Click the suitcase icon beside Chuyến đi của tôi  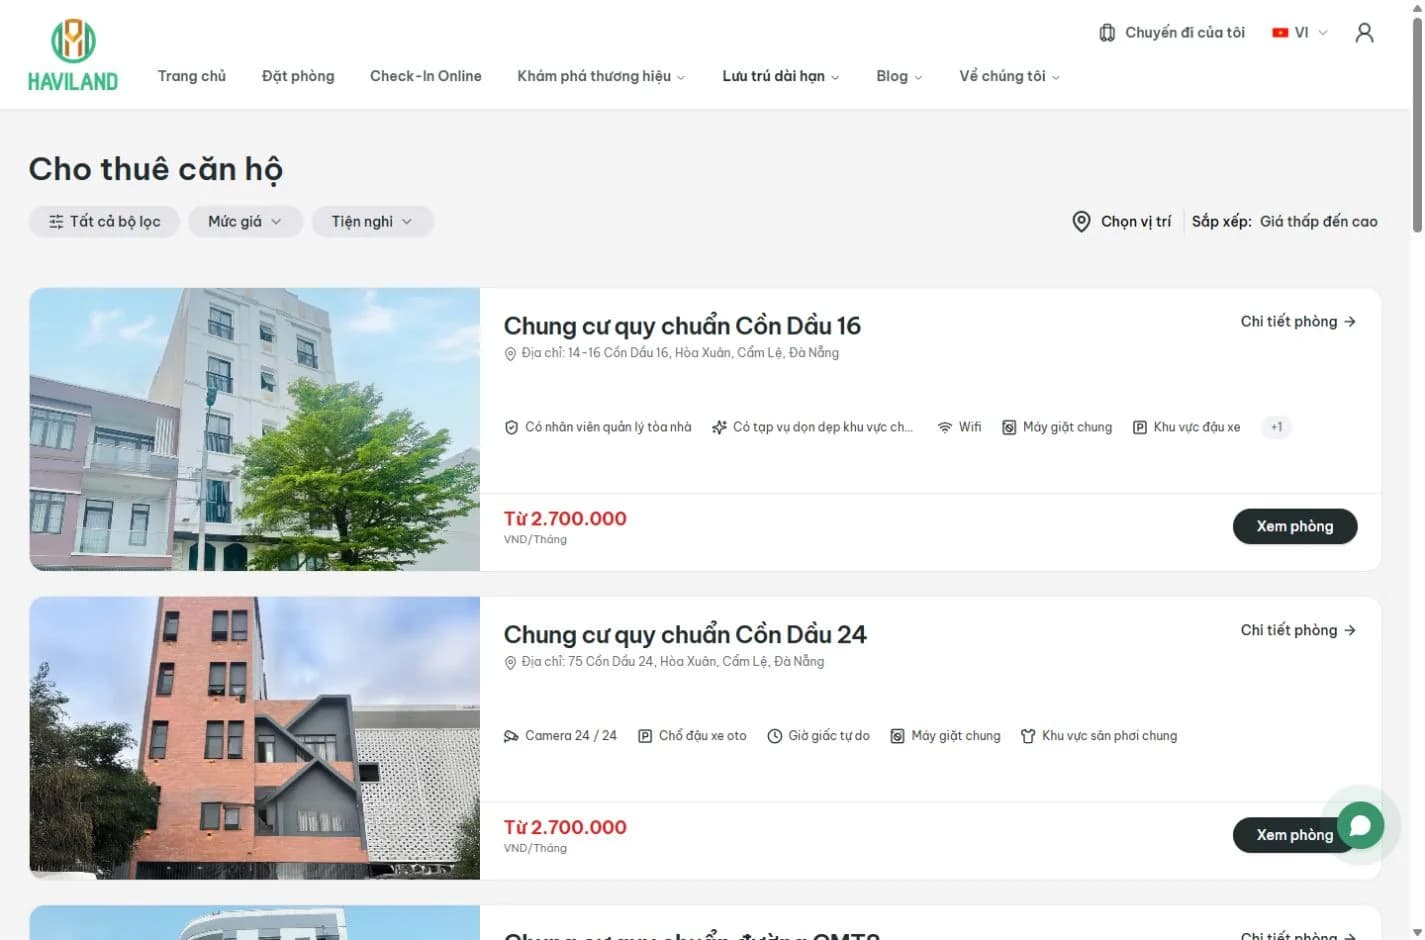pyautogui.click(x=1107, y=33)
